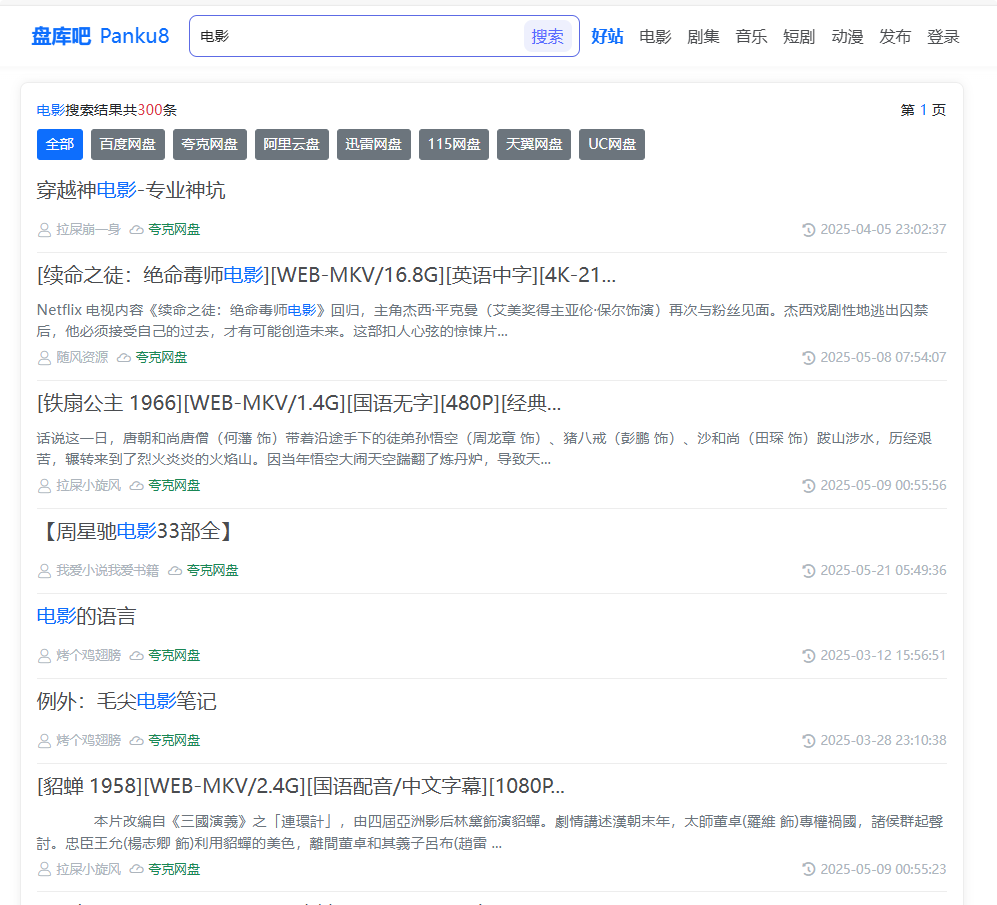Open the 短剧 navigation item

[x=799, y=36]
